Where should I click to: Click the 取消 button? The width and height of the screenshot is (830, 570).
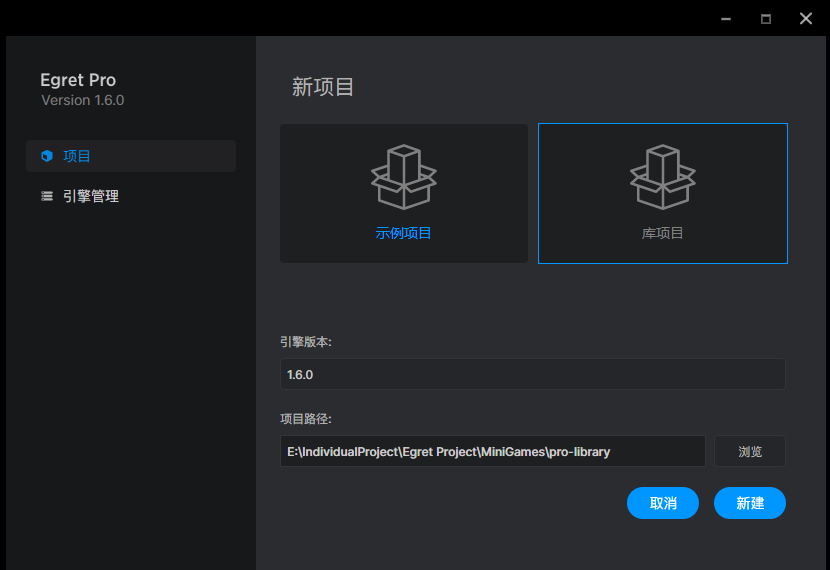663,503
